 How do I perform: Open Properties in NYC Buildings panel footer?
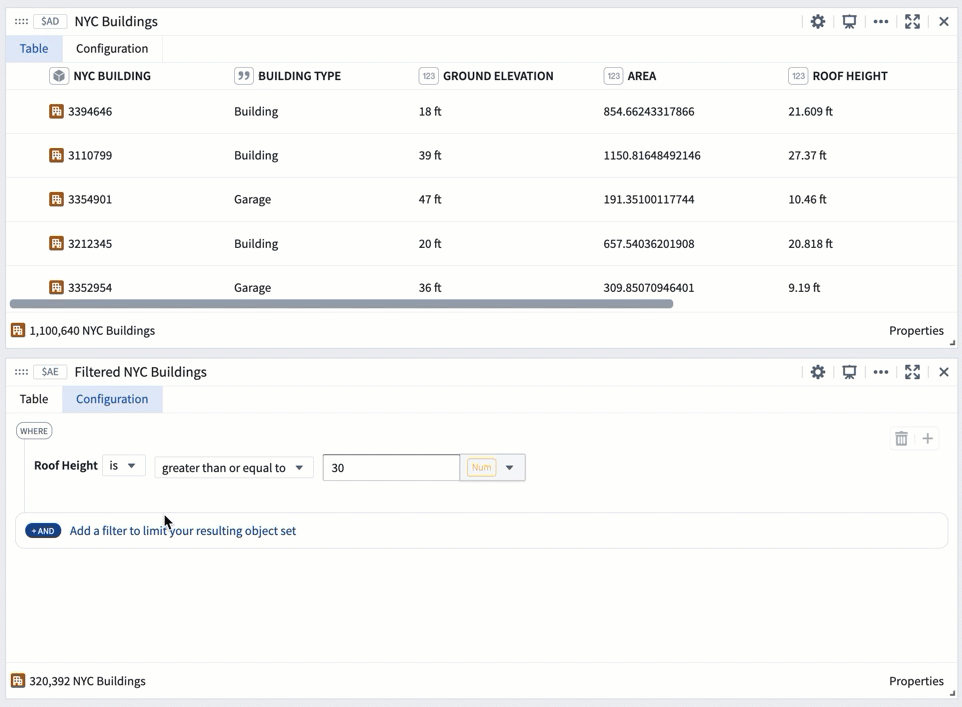coord(916,331)
